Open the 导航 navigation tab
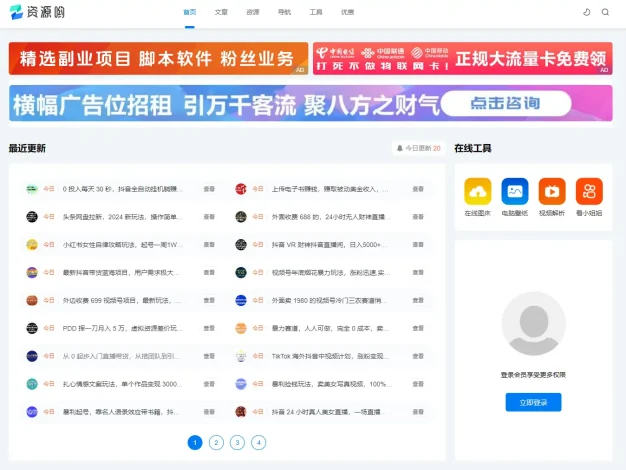Image resolution: width=626 pixels, height=470 pixels. point(284,12)
